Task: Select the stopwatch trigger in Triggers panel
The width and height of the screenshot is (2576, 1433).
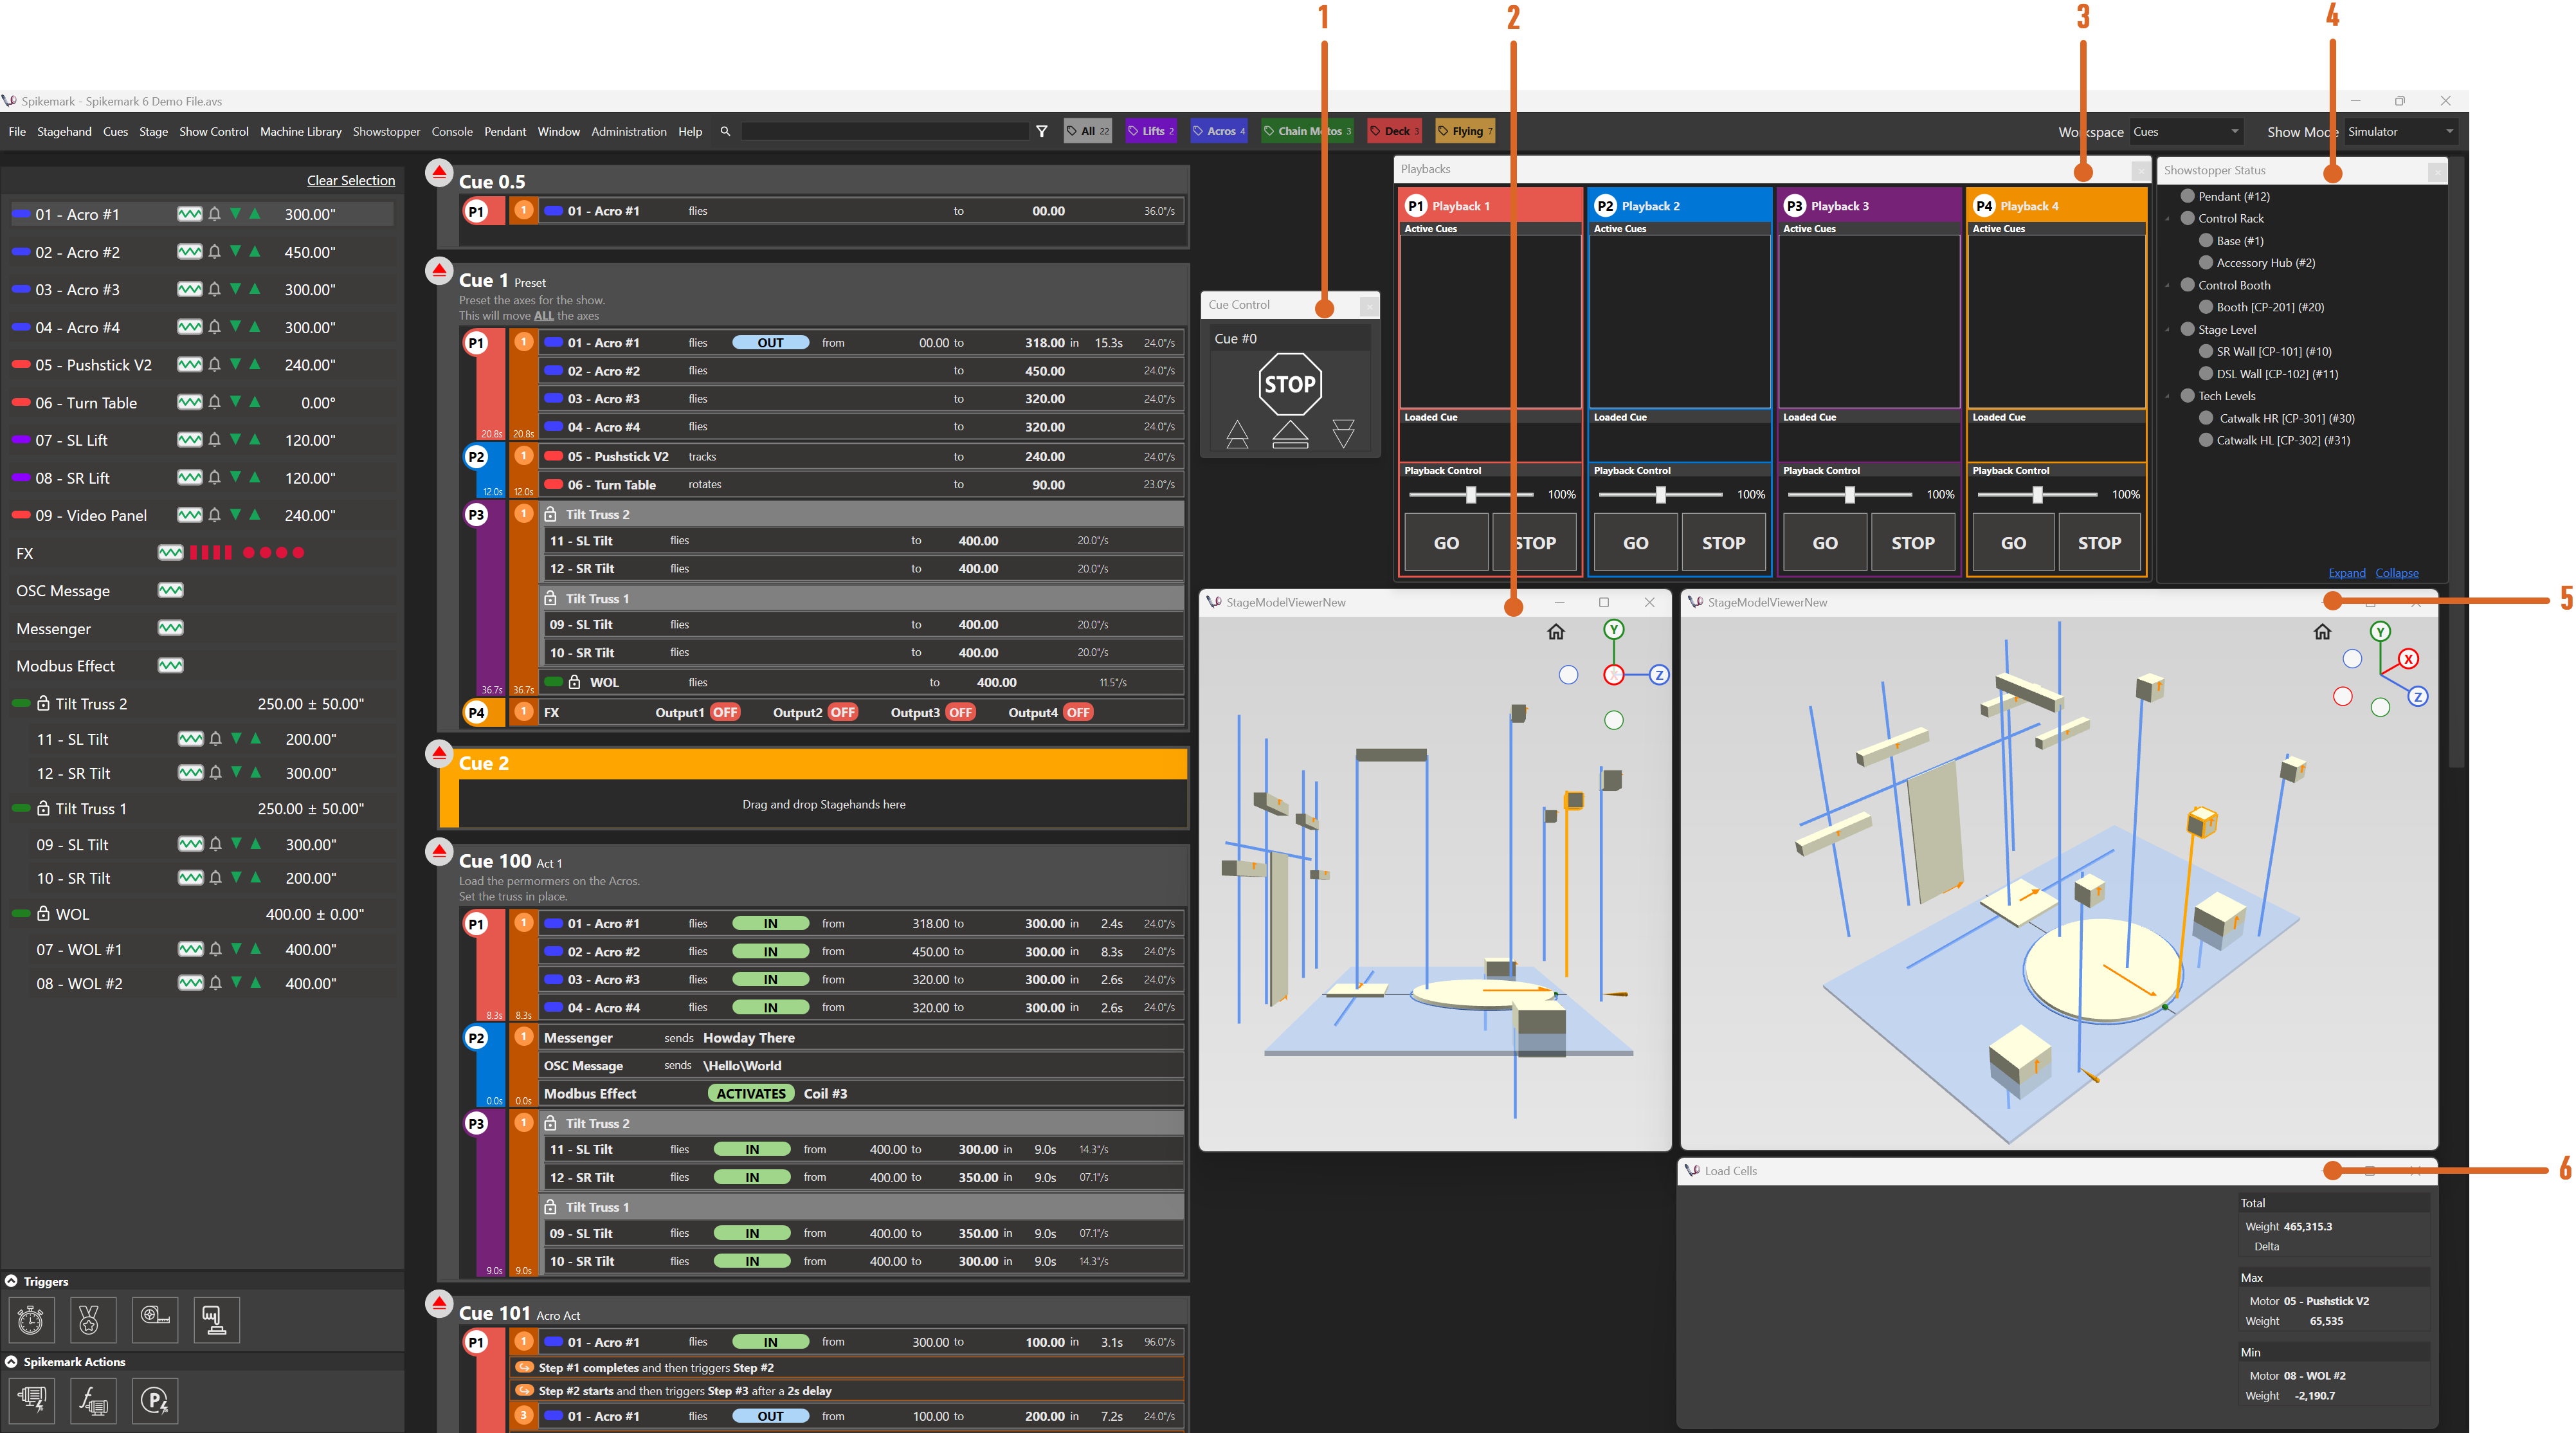Action: click(31, 1320)
